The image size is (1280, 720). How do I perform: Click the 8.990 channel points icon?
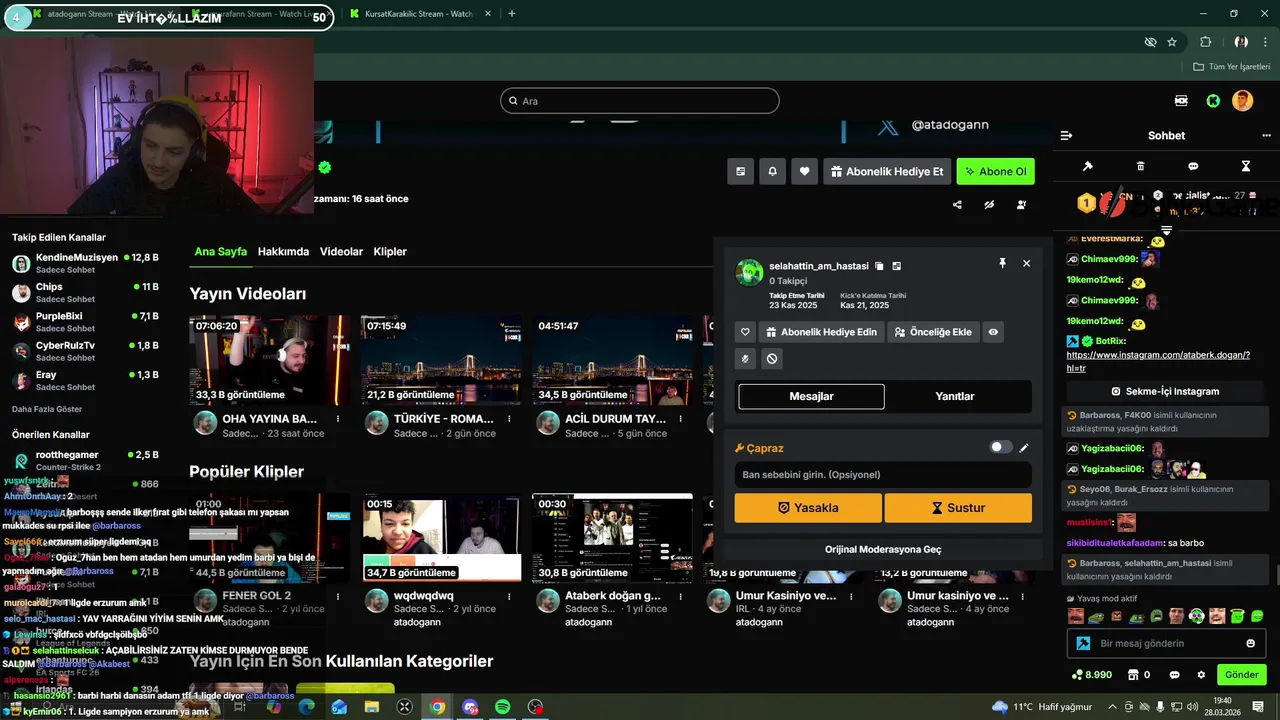click(1091, 675)
